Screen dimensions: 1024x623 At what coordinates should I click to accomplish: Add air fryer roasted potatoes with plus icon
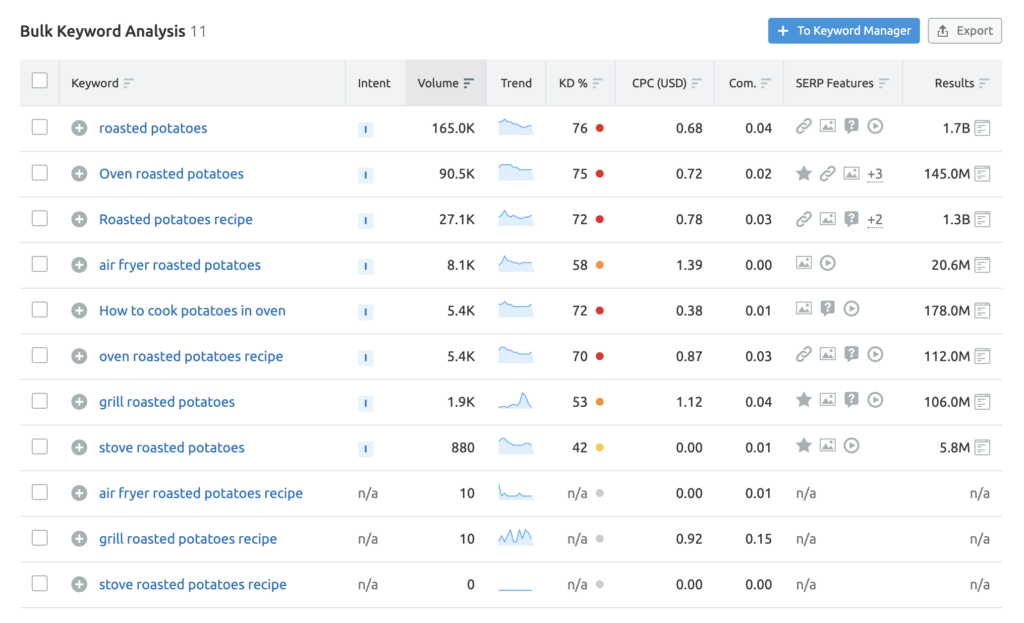click(x=79, y=265)
